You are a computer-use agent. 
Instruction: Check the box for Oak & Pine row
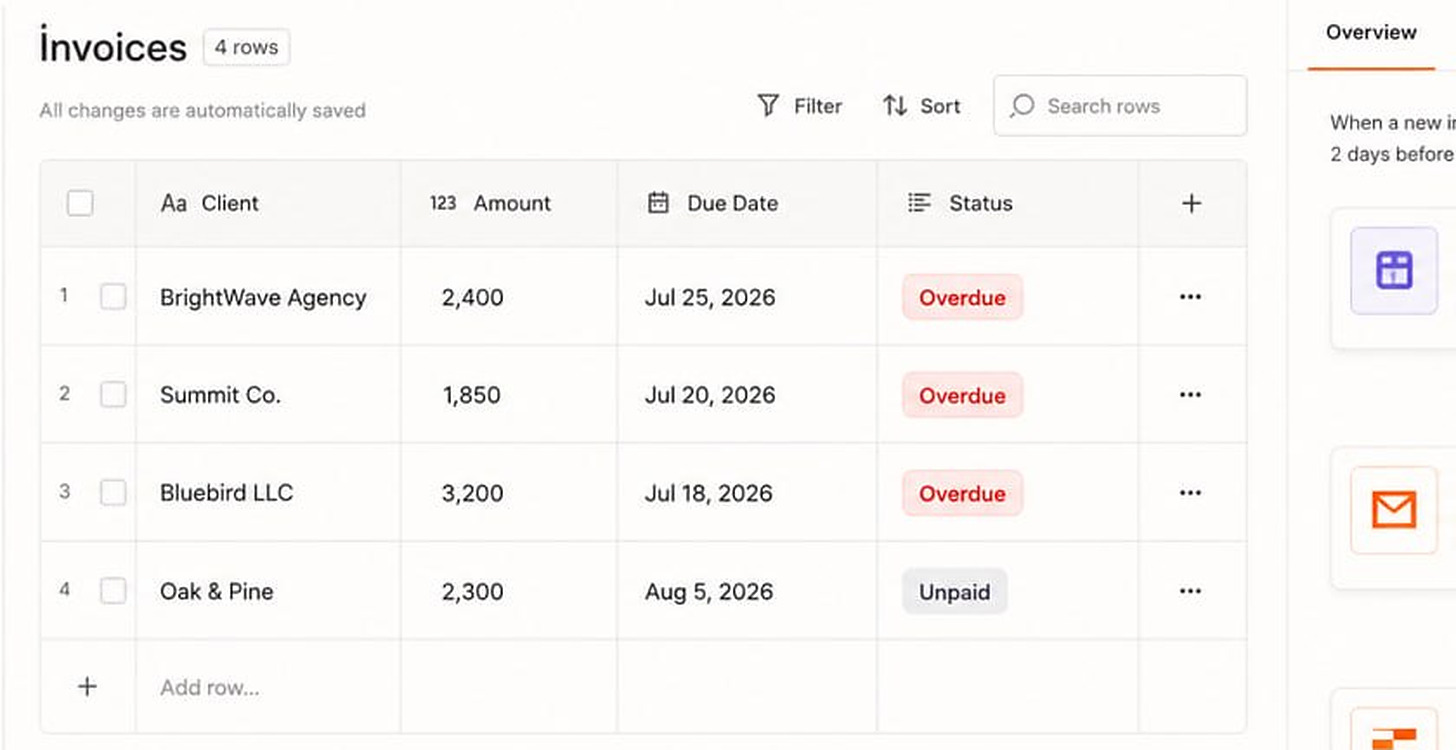113,591
